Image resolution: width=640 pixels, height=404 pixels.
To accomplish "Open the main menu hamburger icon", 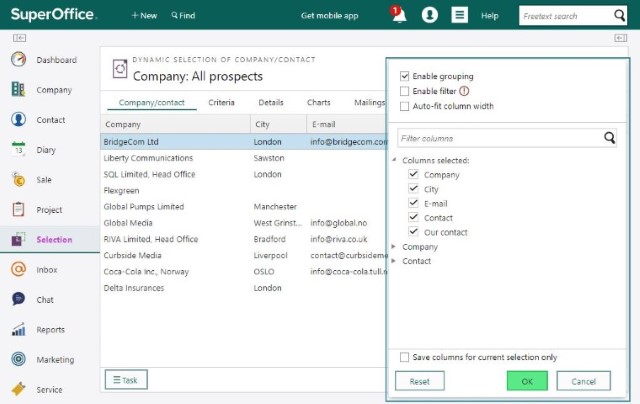I will point(459,15).
